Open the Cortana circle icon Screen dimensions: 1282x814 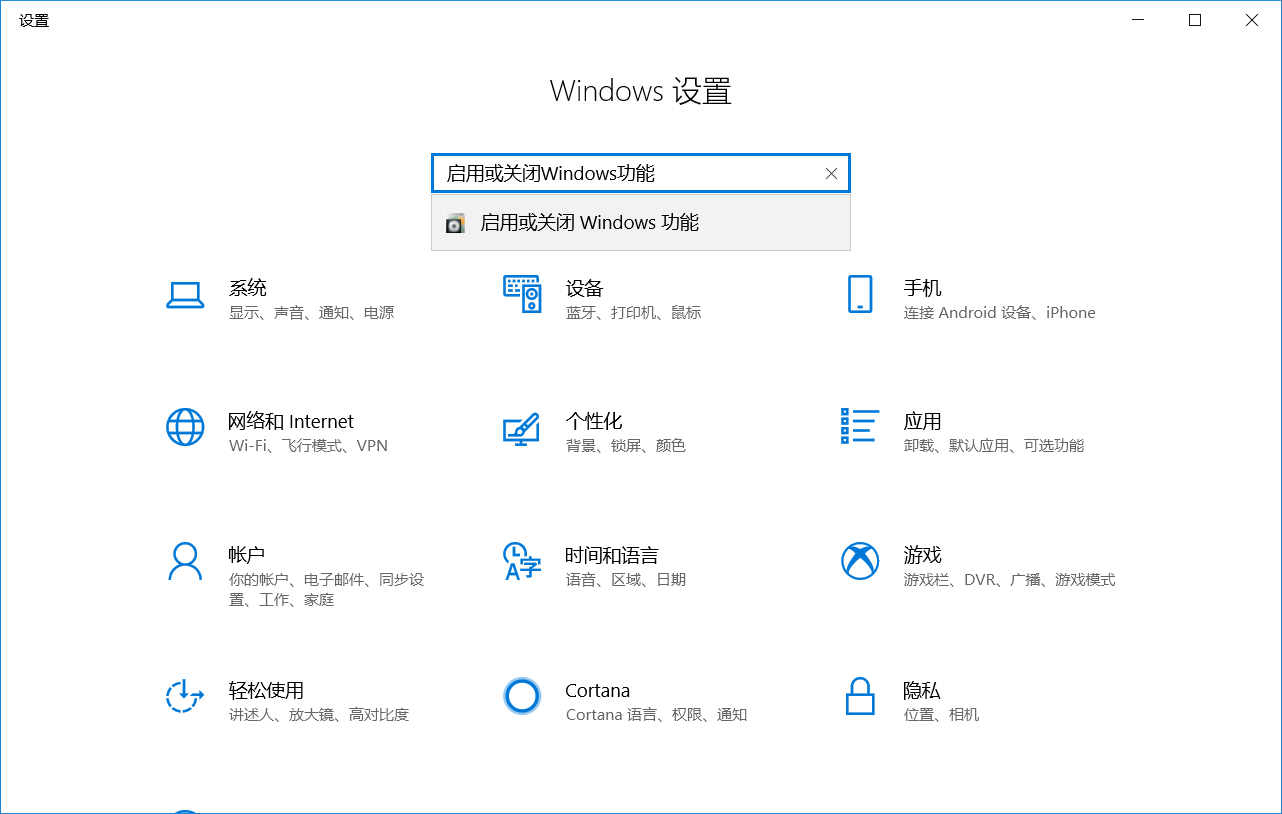pyautogui.click(x=522, y=695)
